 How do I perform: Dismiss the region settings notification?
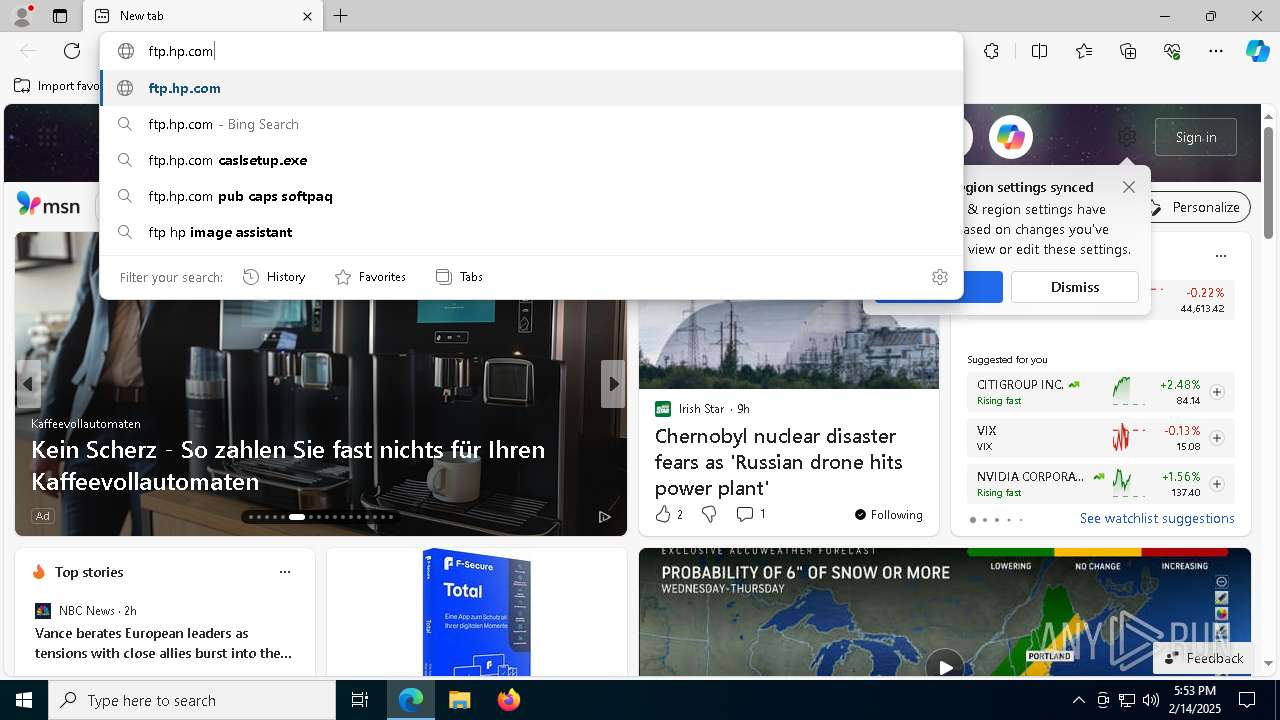pyautogui.click(x=1075, y=287)
